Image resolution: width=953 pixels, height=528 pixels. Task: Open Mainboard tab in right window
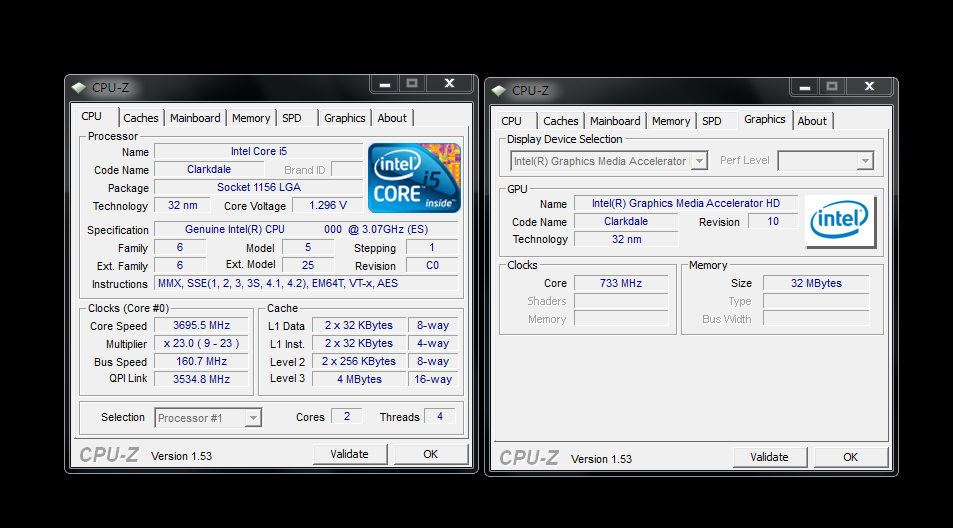[x=615, y=121]
